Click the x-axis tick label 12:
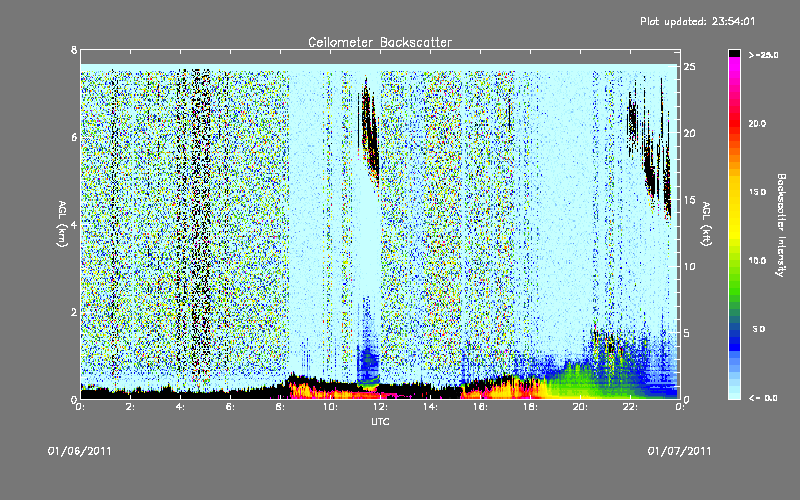Image resolution: width=800 pixels, height=500 pixels. click(380, 407)
